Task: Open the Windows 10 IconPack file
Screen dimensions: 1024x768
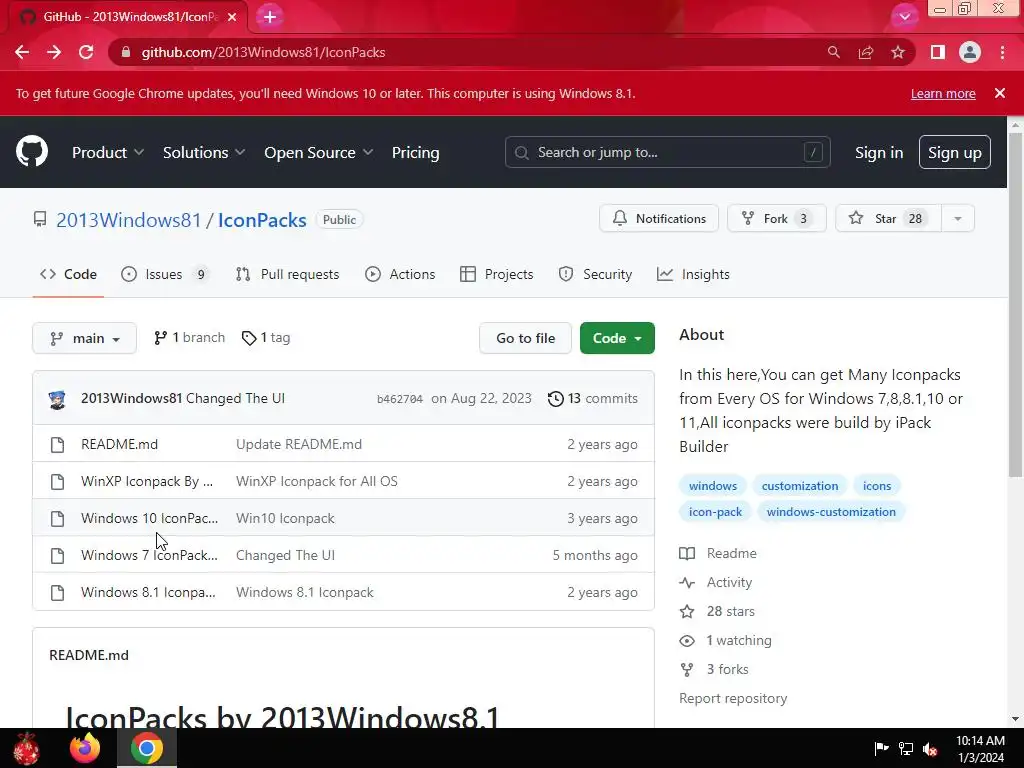Action: tap(150, 519)
